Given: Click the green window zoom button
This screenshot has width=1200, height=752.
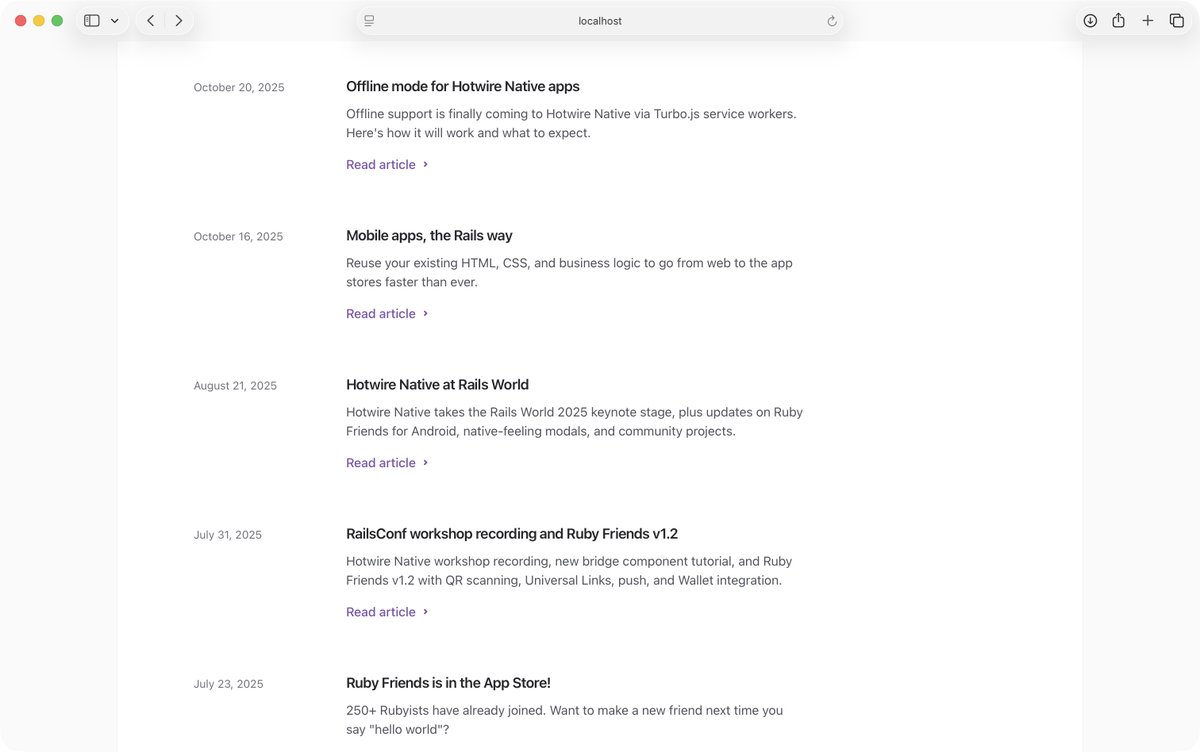Looking at the screenshot, I should 57,21.
